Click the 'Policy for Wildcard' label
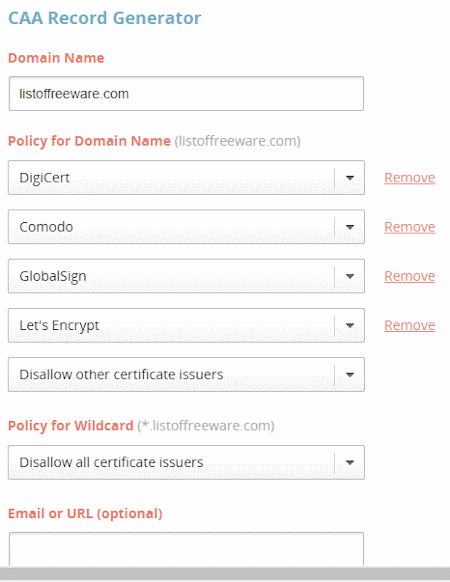 71,425
